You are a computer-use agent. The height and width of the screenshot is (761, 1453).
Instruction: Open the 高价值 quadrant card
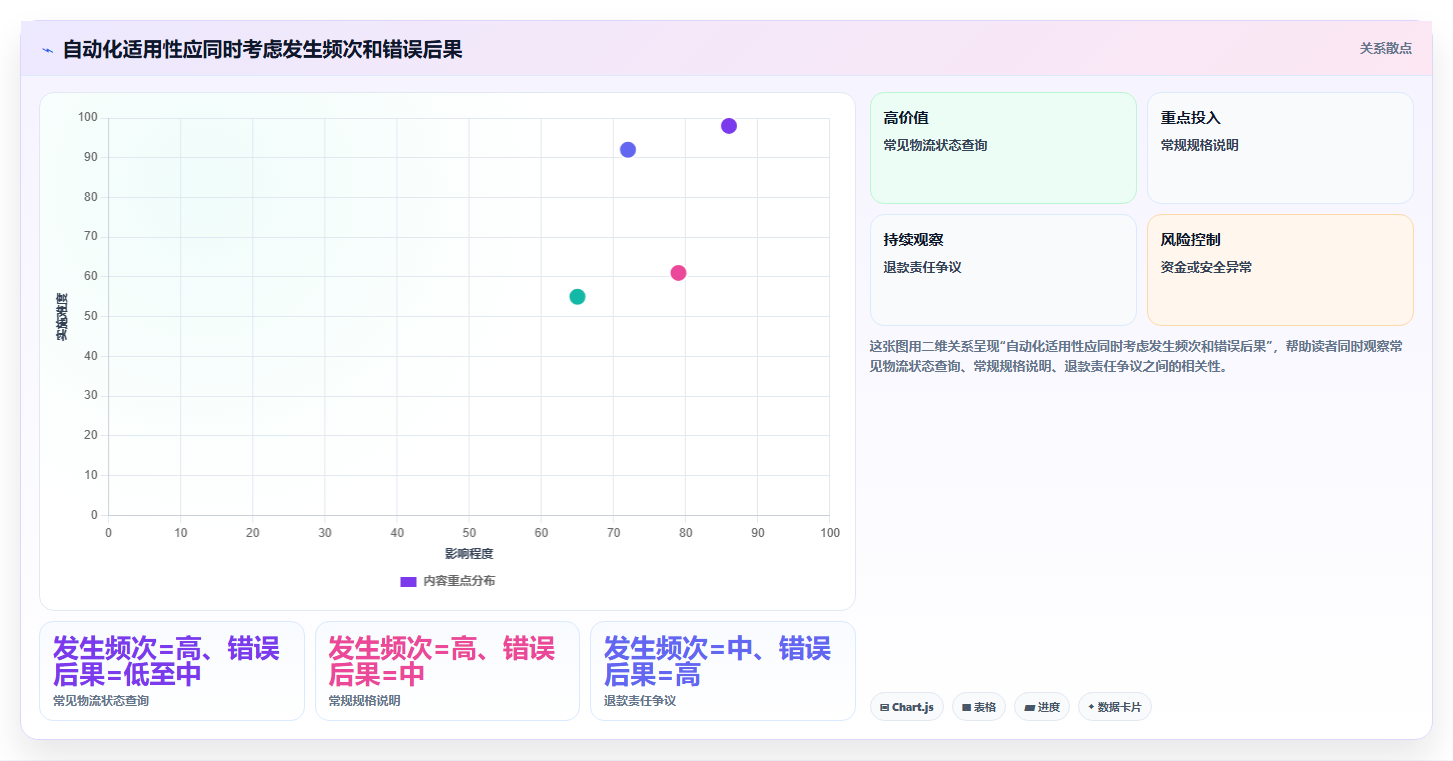[x=1003, y=148]
